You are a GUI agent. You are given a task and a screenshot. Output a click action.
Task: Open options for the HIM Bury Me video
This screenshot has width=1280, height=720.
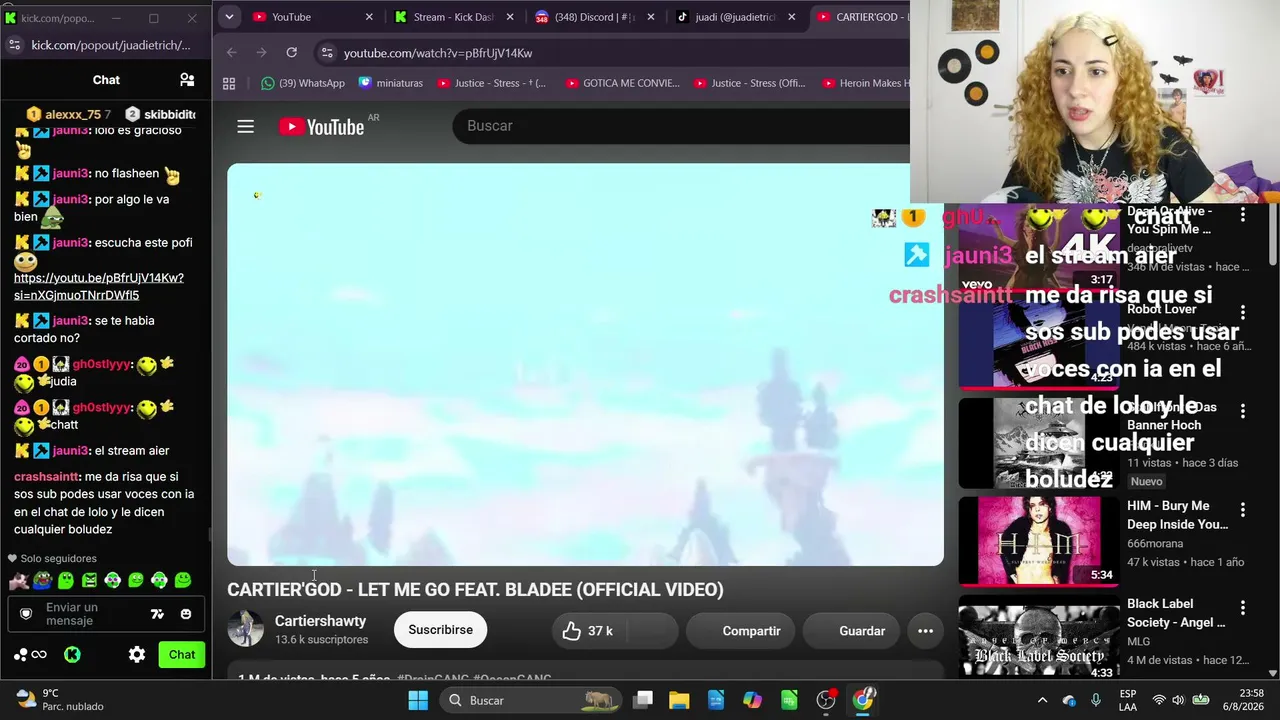(x=1243, y=509)
